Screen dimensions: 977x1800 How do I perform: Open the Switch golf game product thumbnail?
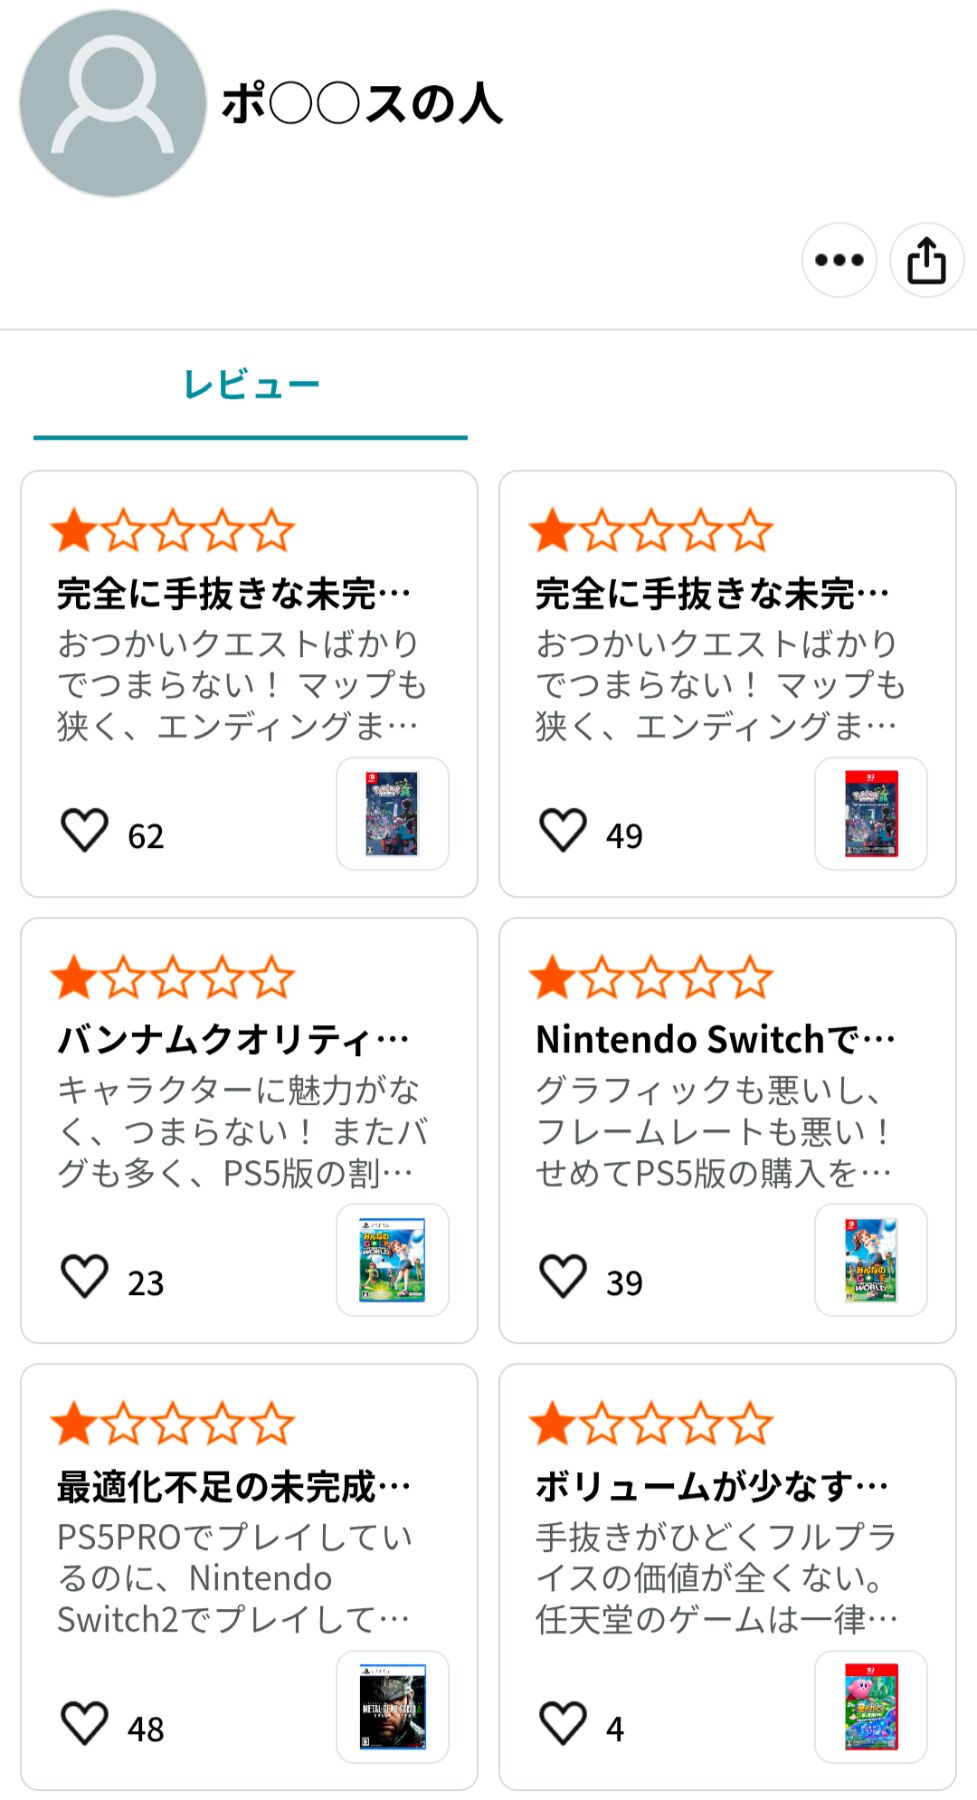(x=870, y=1260)
